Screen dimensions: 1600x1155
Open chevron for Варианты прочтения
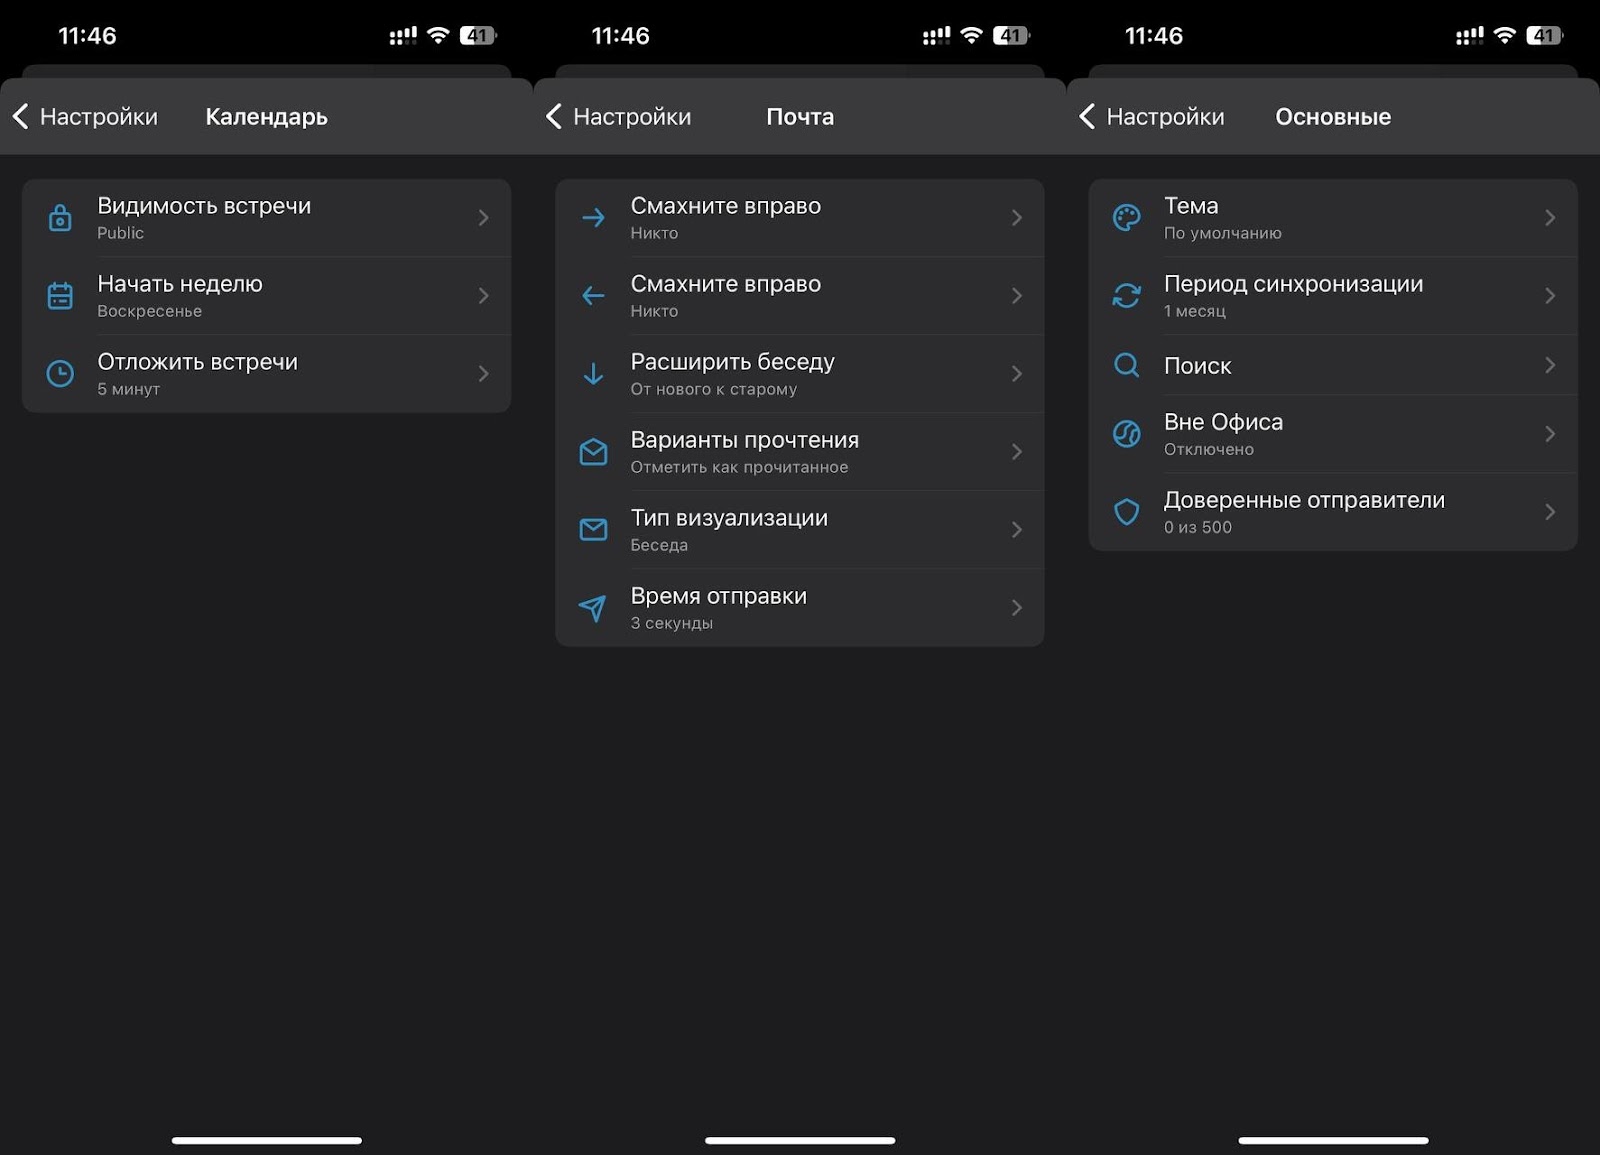(x=1017, y=452)
